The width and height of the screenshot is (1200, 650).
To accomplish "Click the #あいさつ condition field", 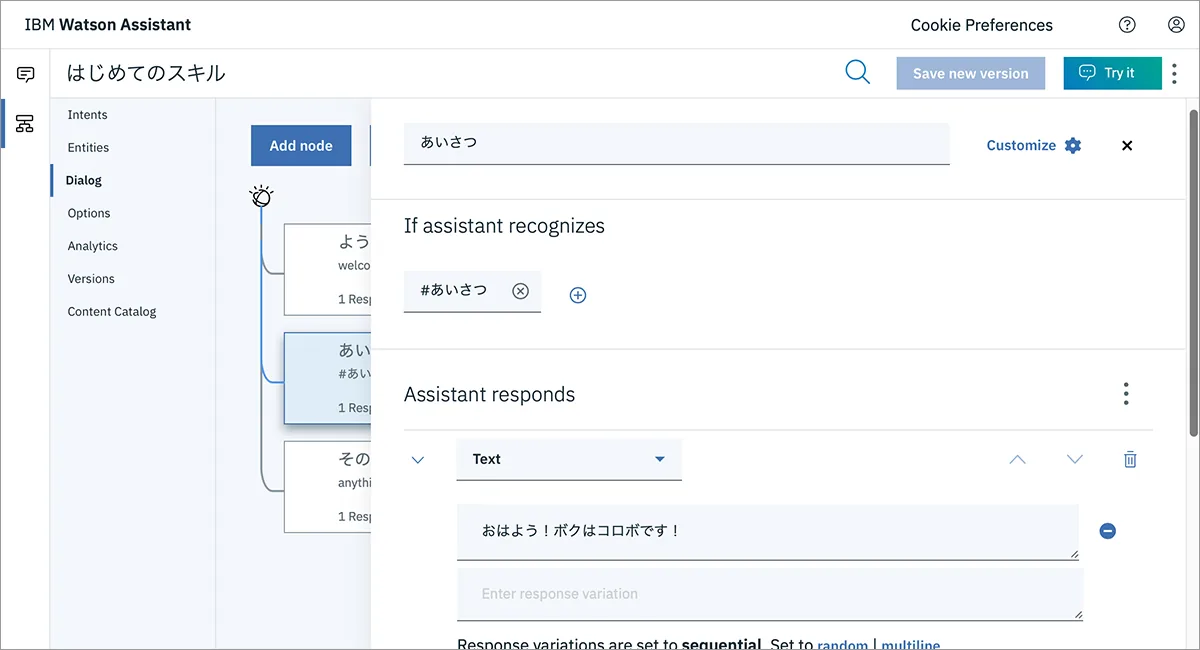I will click(472, 291).
